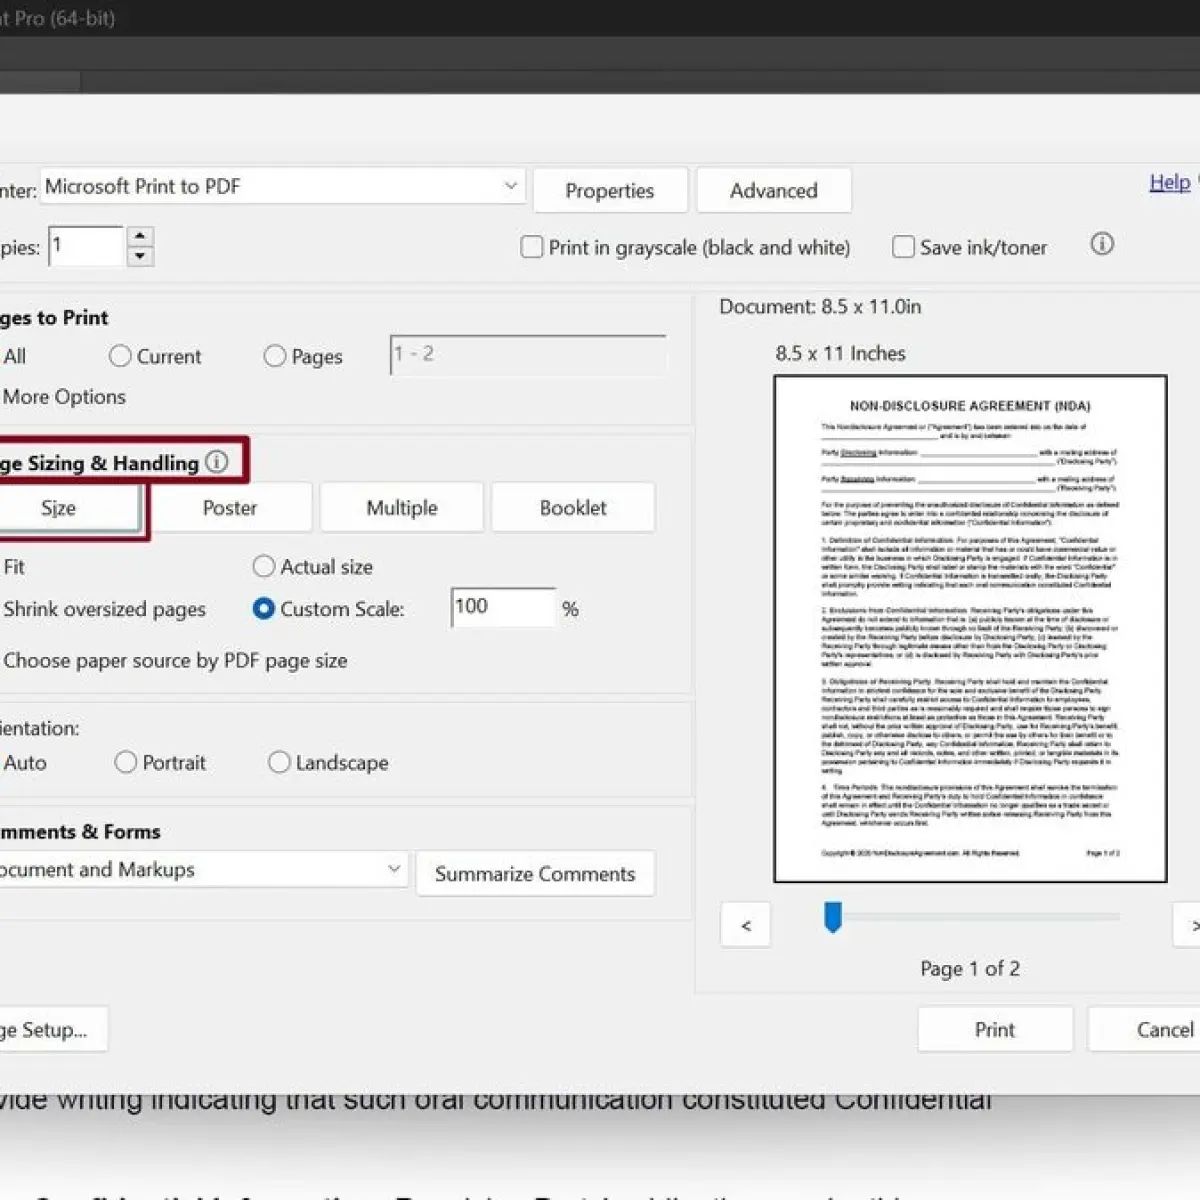
Task: Click the Summarize Comments button
Action: (x=535, y=874)
